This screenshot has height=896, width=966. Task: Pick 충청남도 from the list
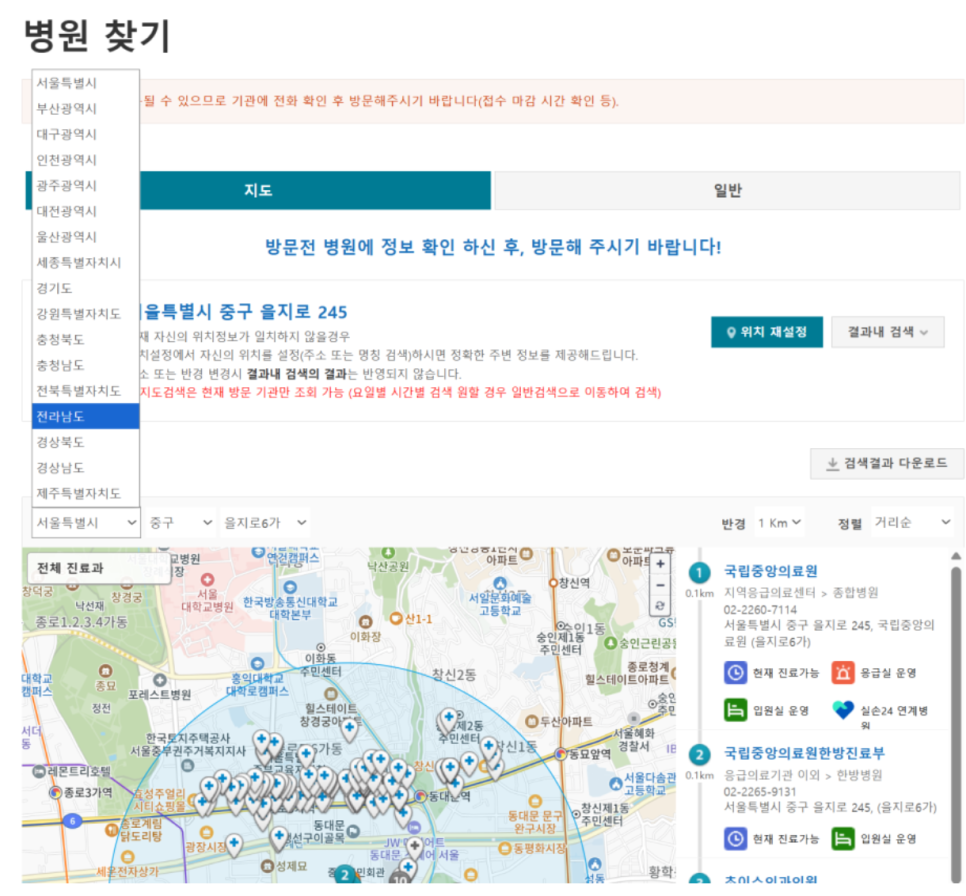pyautogui.click(x=86, y=365)
